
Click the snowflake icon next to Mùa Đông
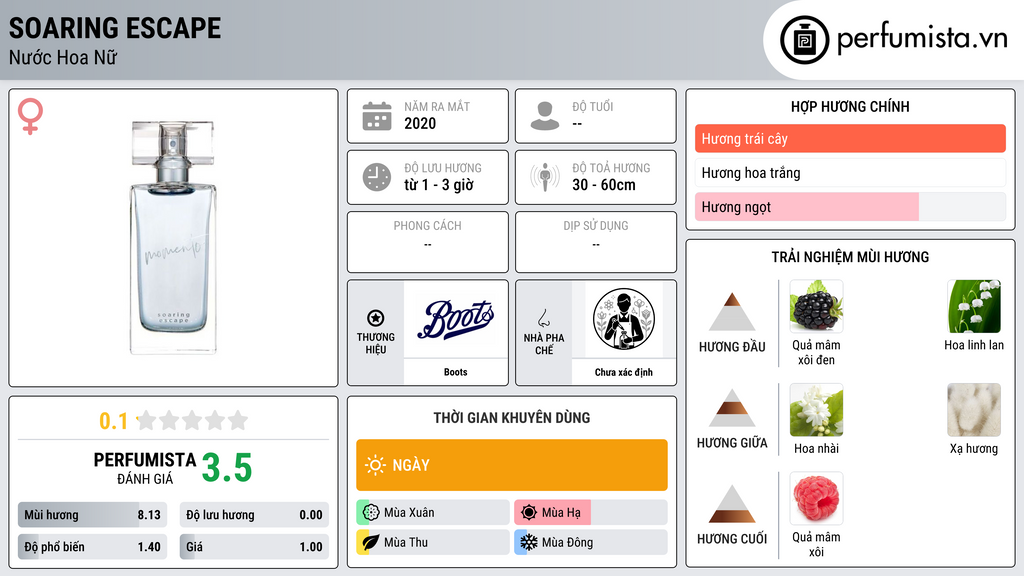[529, 543]
